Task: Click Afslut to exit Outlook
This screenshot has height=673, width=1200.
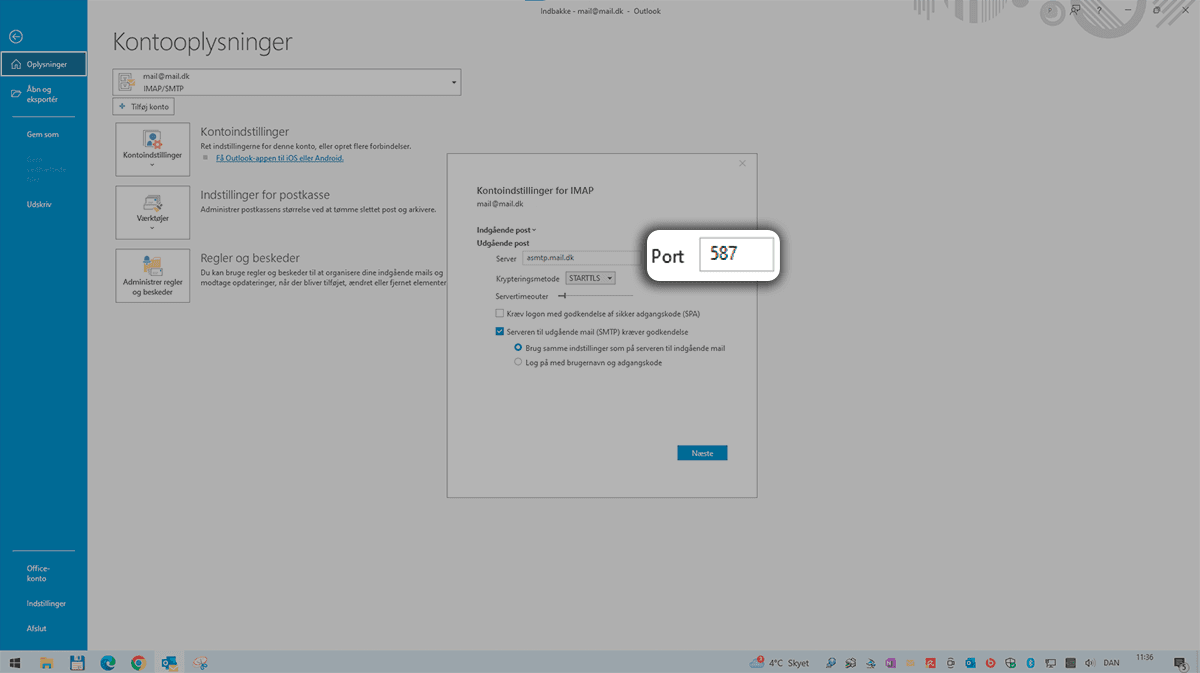Action: (x=37, y=629)
